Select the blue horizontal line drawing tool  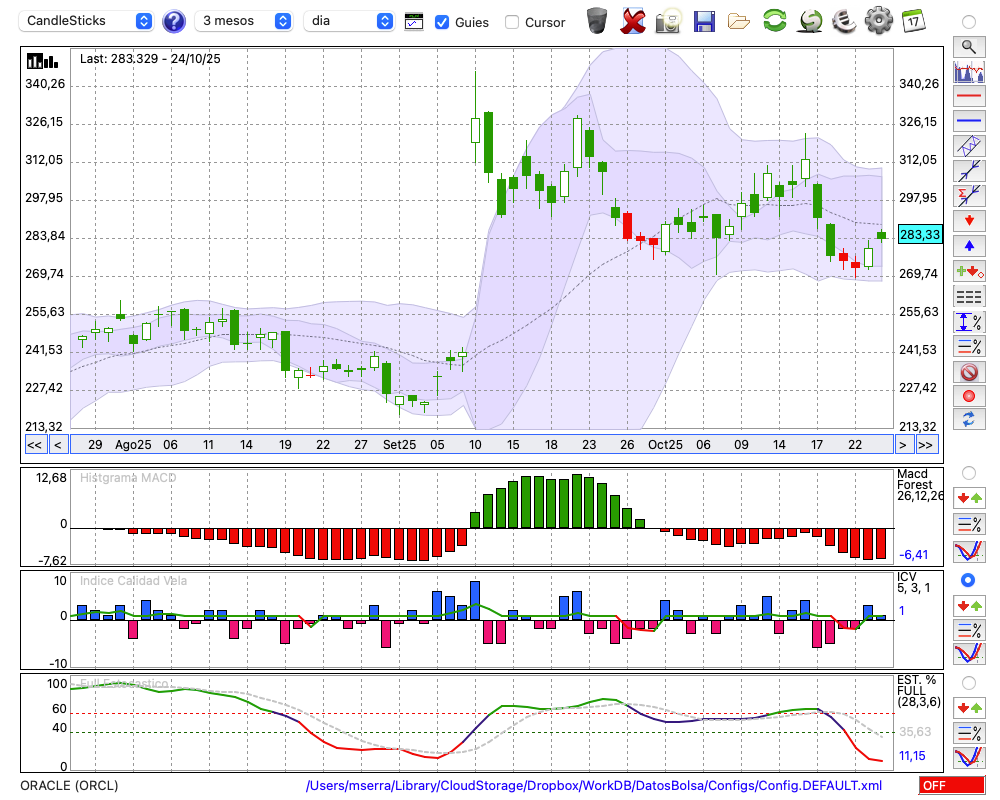point(968,121)
